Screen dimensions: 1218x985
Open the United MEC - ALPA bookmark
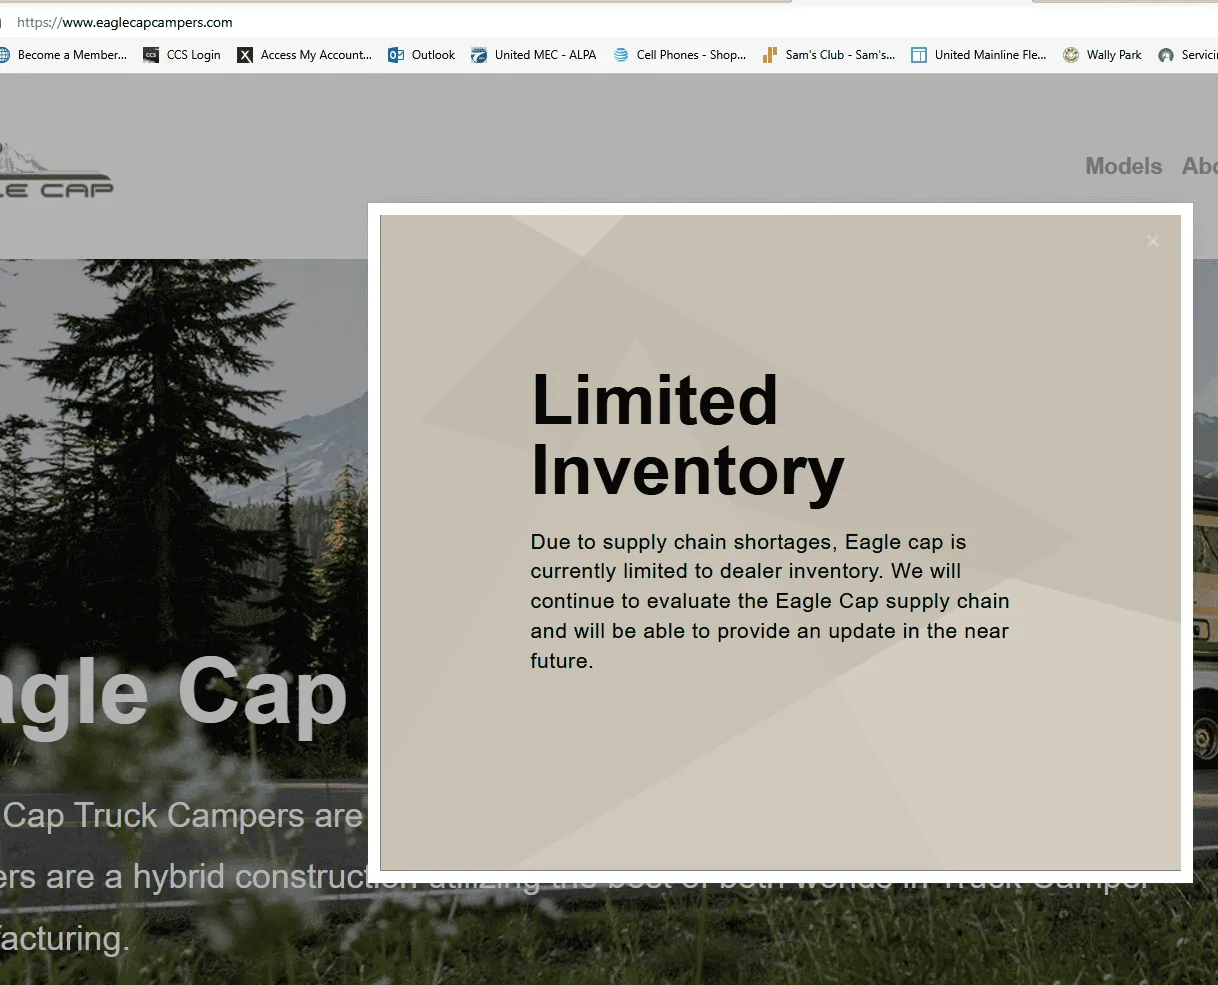pos(533,55)
